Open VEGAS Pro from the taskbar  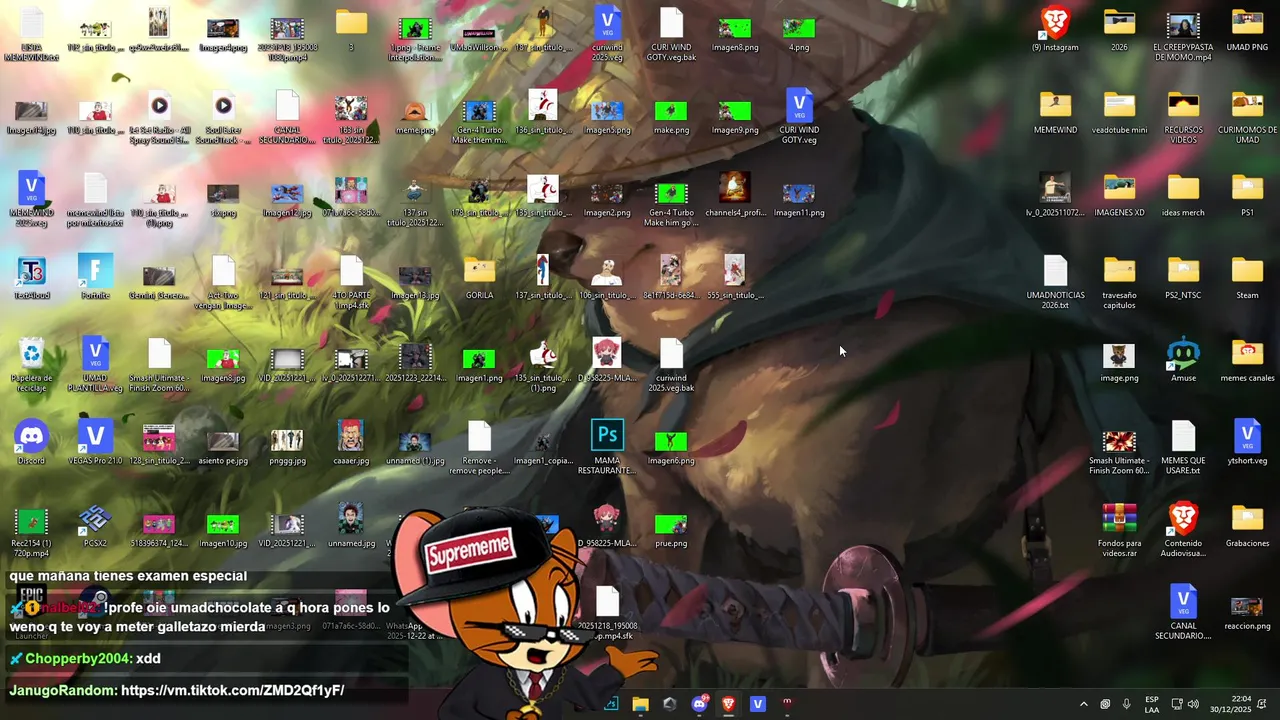coord(757,704)
